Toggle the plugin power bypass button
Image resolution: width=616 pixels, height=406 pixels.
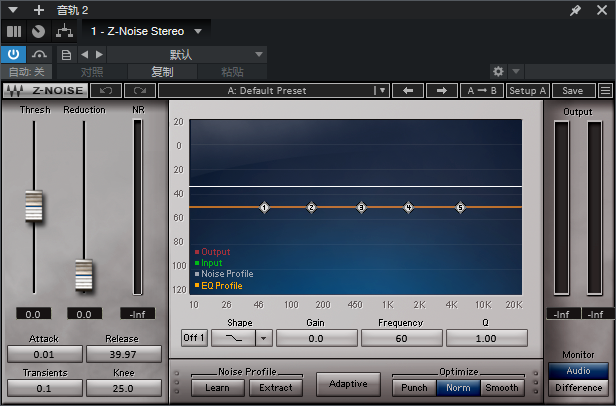pyautogui.click(x=13, y=54)
